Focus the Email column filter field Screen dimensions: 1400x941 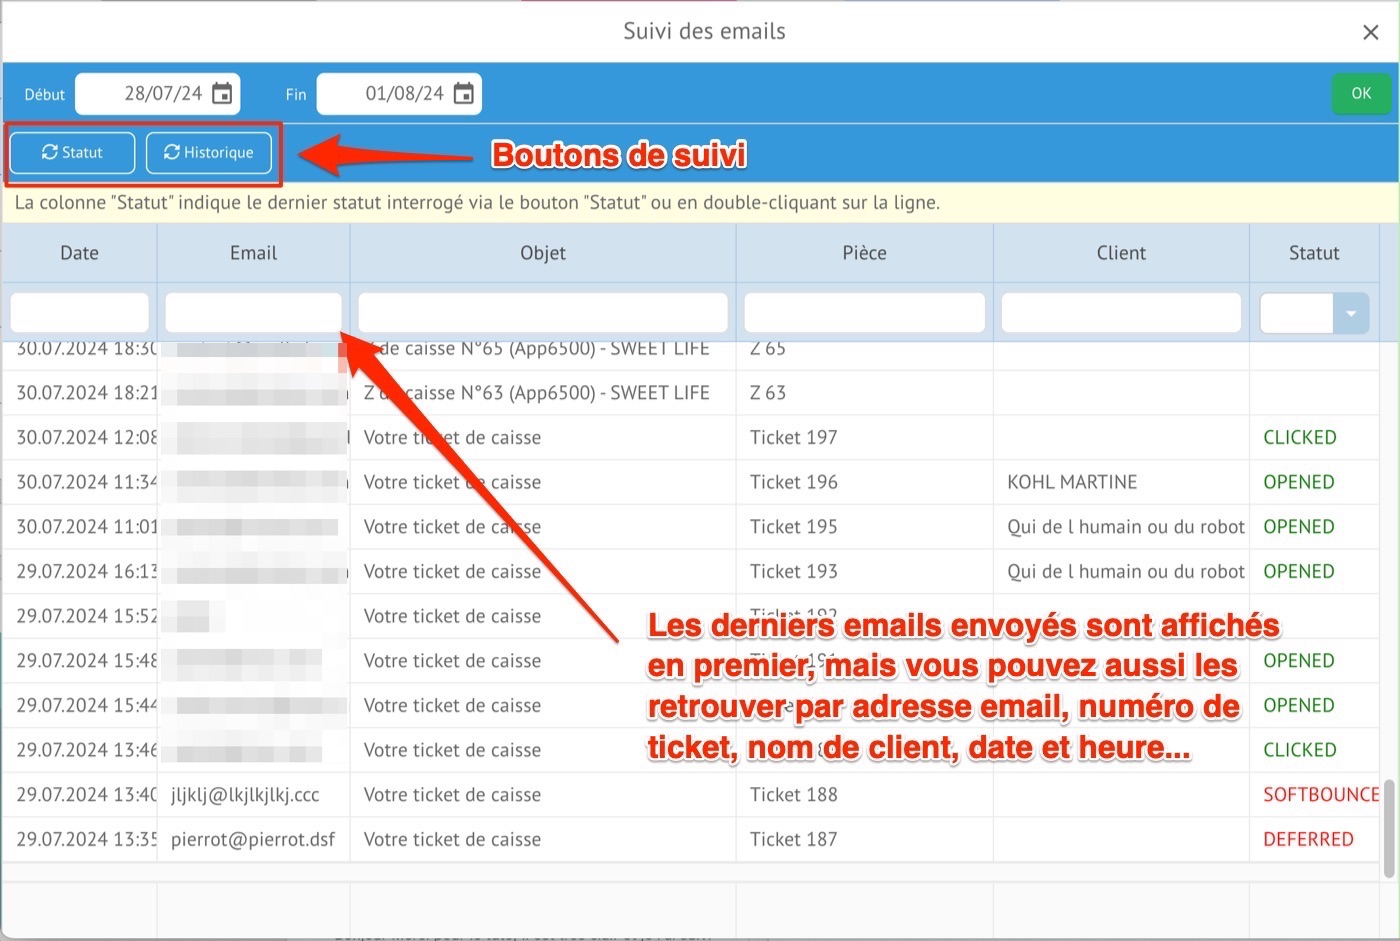click(253, 313)
